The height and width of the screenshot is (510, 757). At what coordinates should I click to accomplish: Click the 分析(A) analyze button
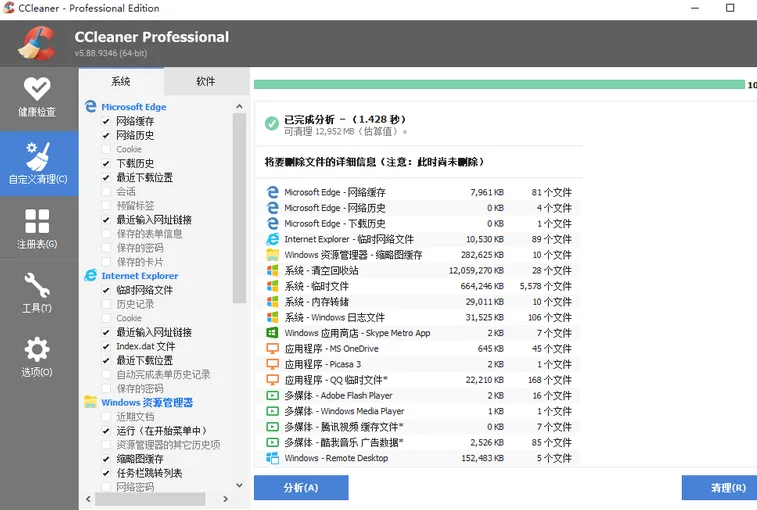tap(301, 487)
